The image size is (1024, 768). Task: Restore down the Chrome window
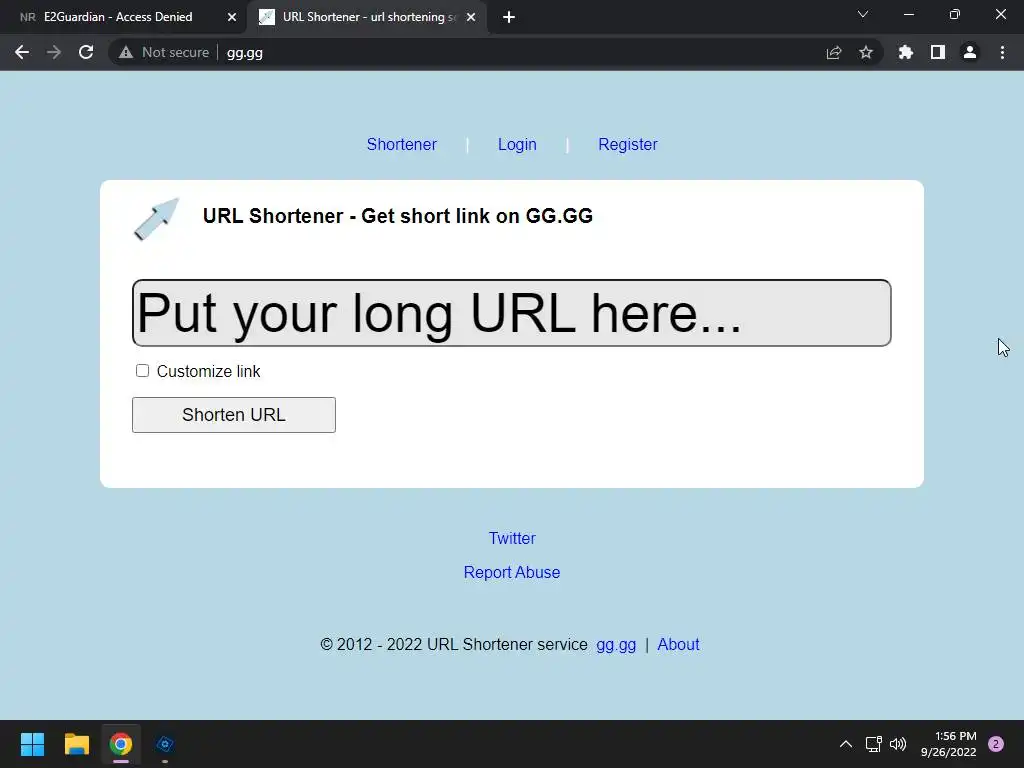954,14
